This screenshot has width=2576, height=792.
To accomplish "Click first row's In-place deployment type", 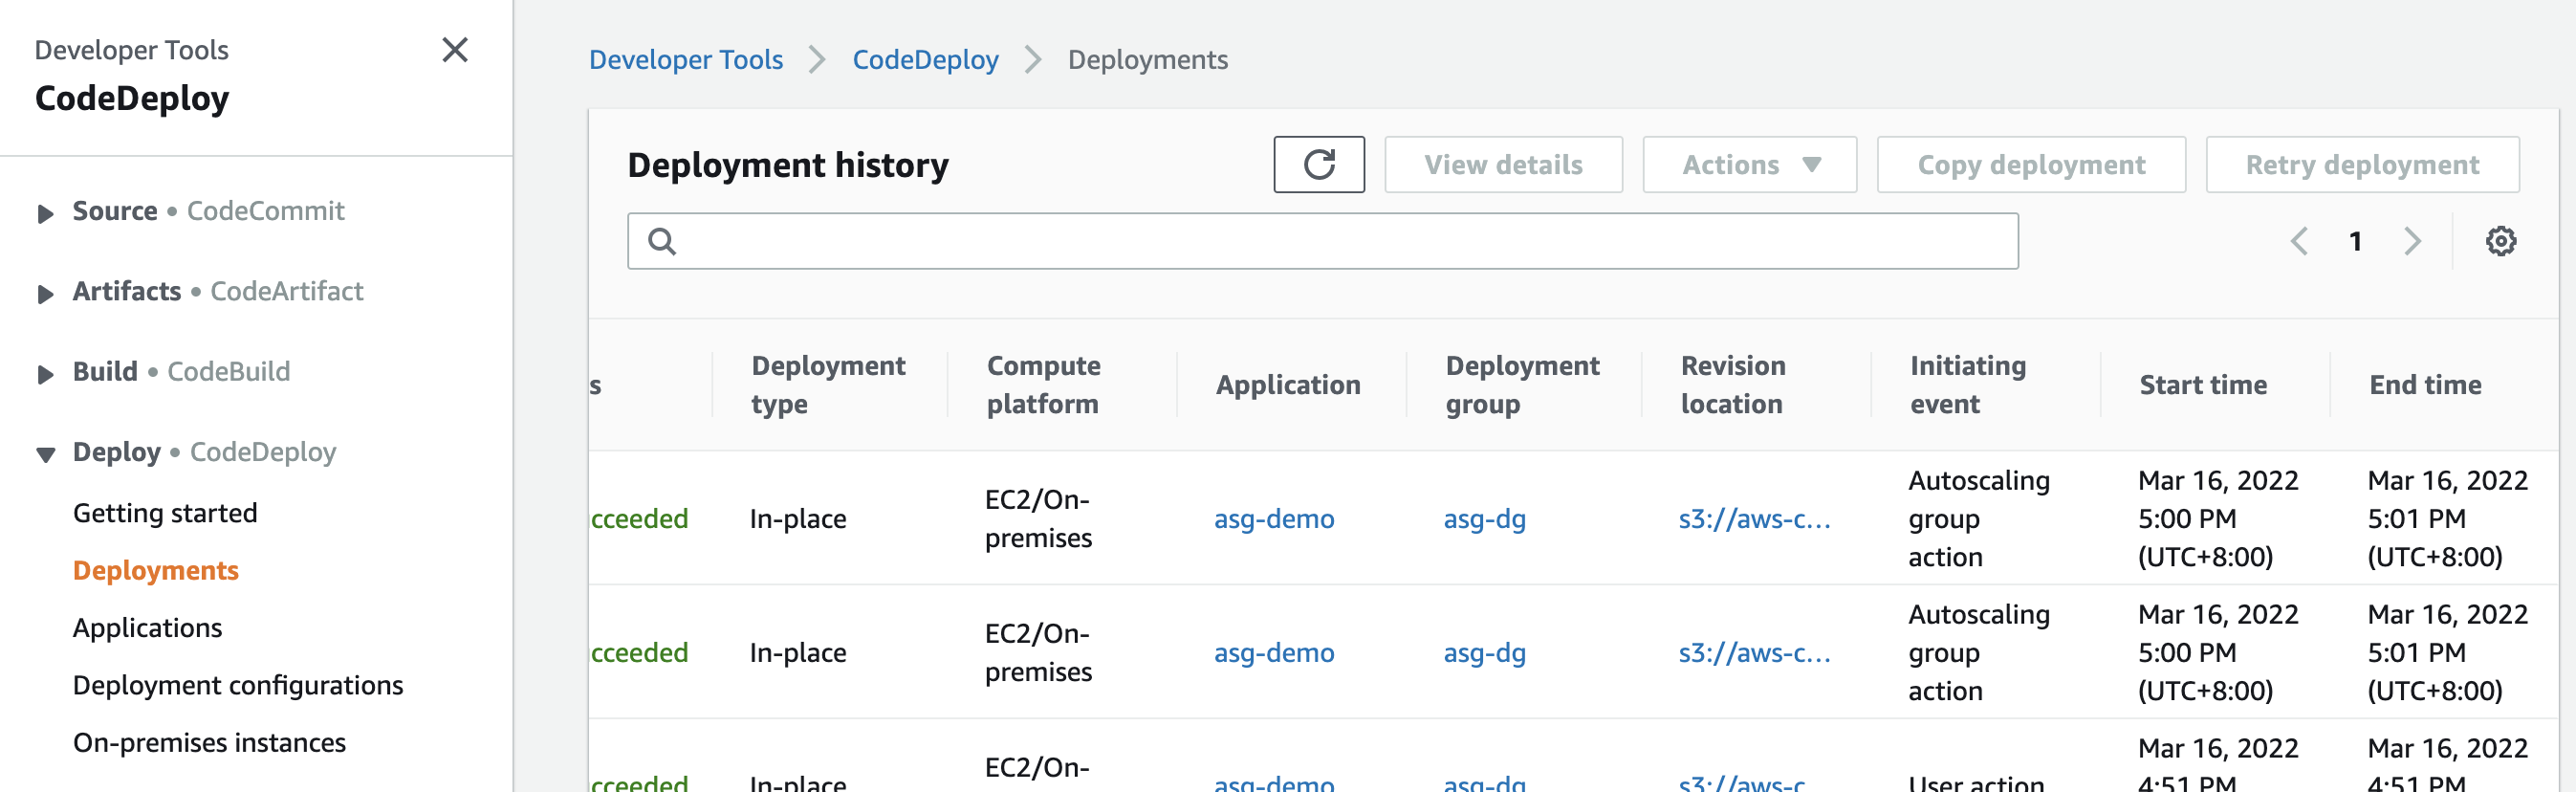I will coord(797,518).
